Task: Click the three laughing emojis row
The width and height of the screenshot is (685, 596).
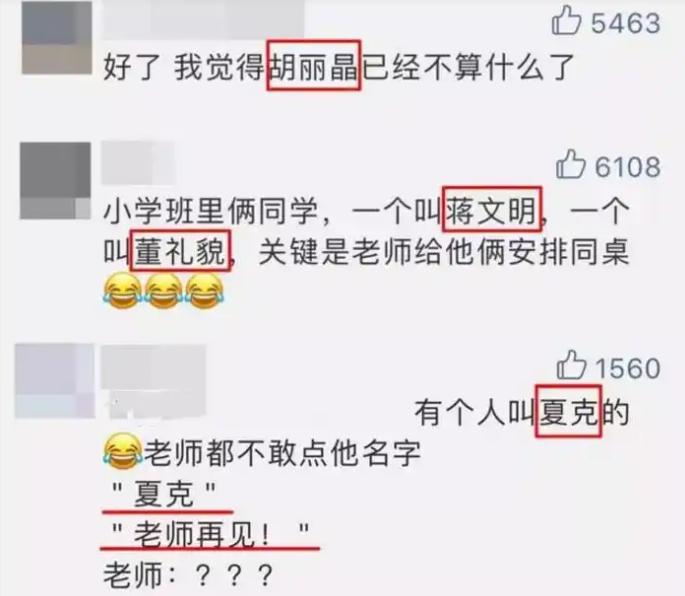Action: pyautogui.click(x=164, y=291)
